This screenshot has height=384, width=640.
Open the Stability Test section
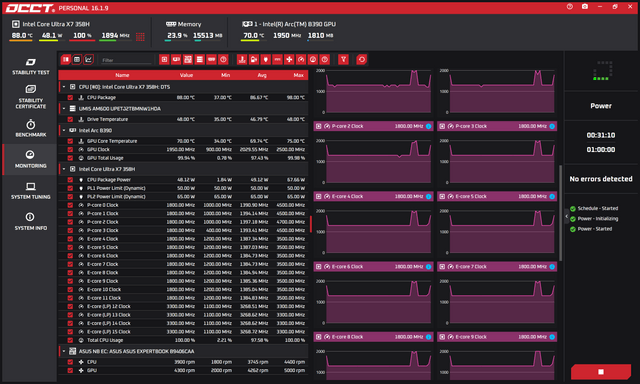coord(31,66)
